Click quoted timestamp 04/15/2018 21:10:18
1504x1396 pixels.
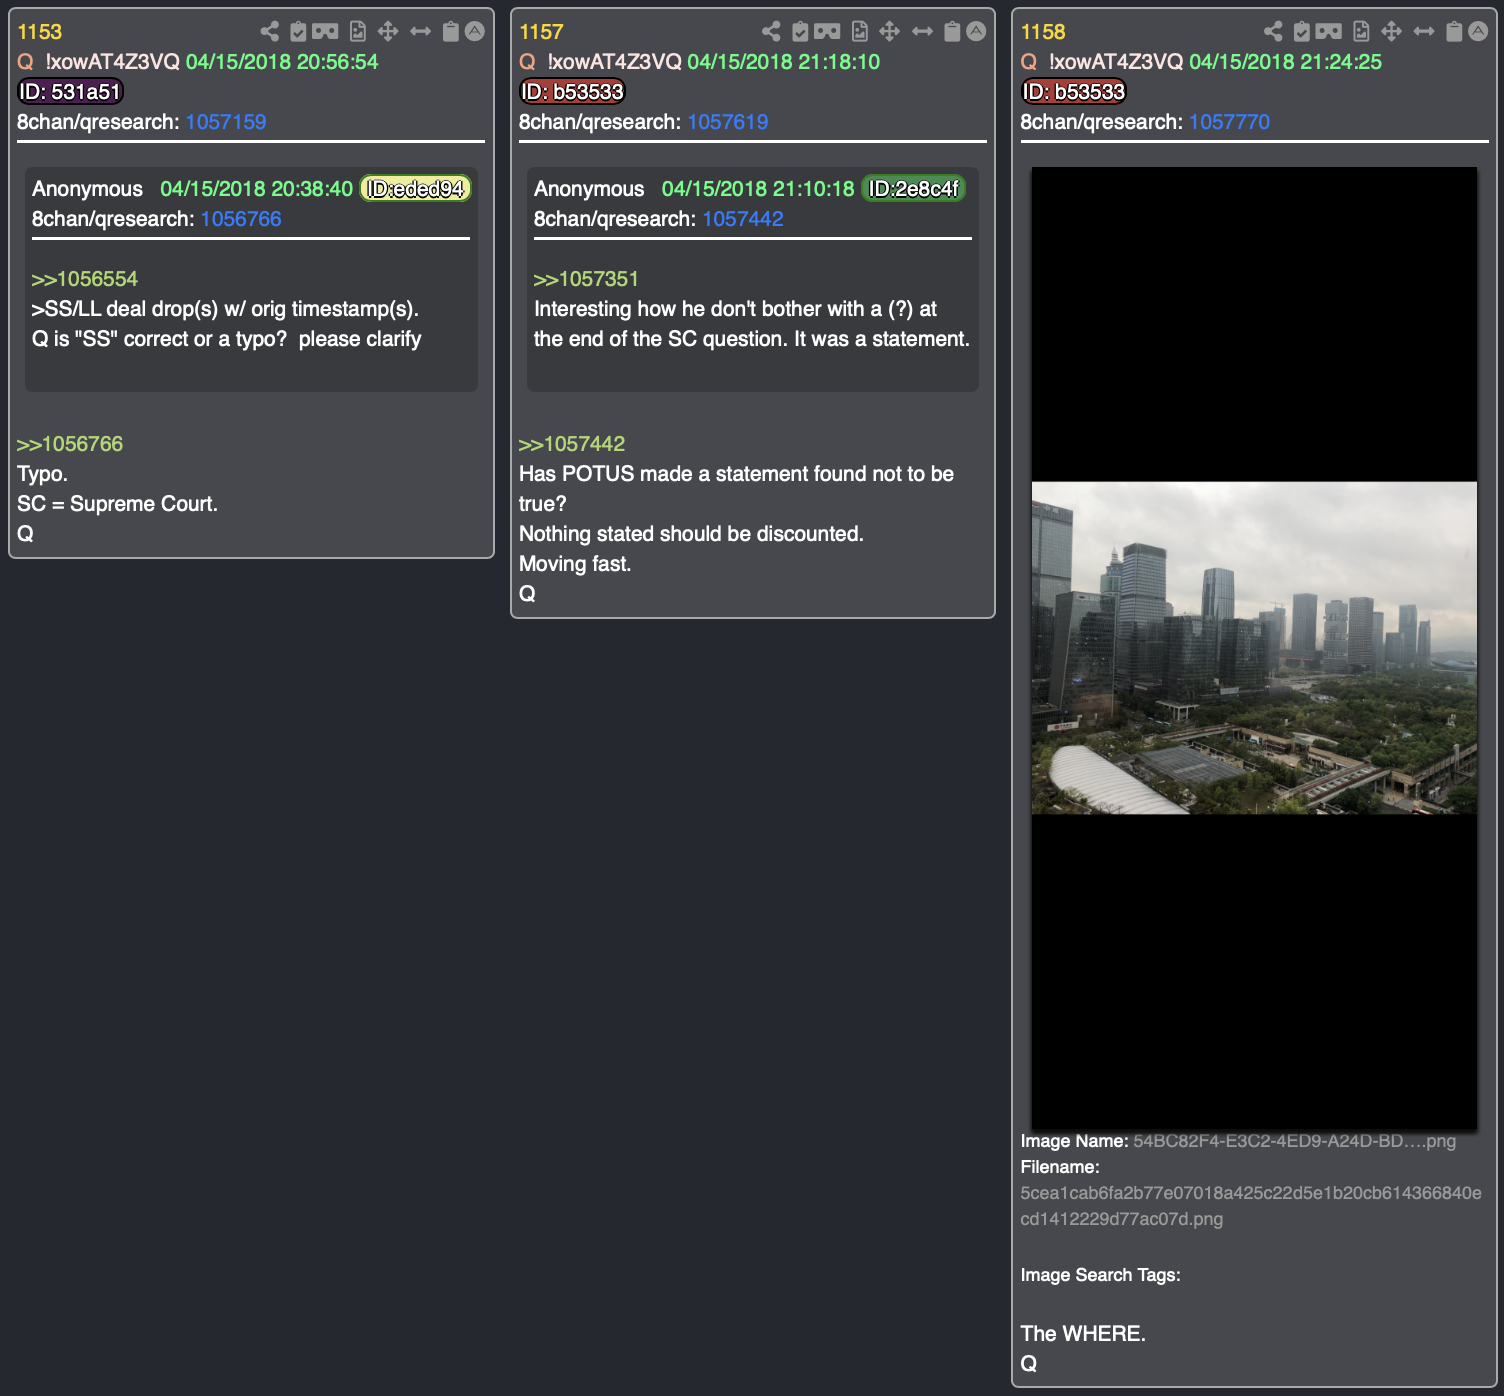pos(758,189)
